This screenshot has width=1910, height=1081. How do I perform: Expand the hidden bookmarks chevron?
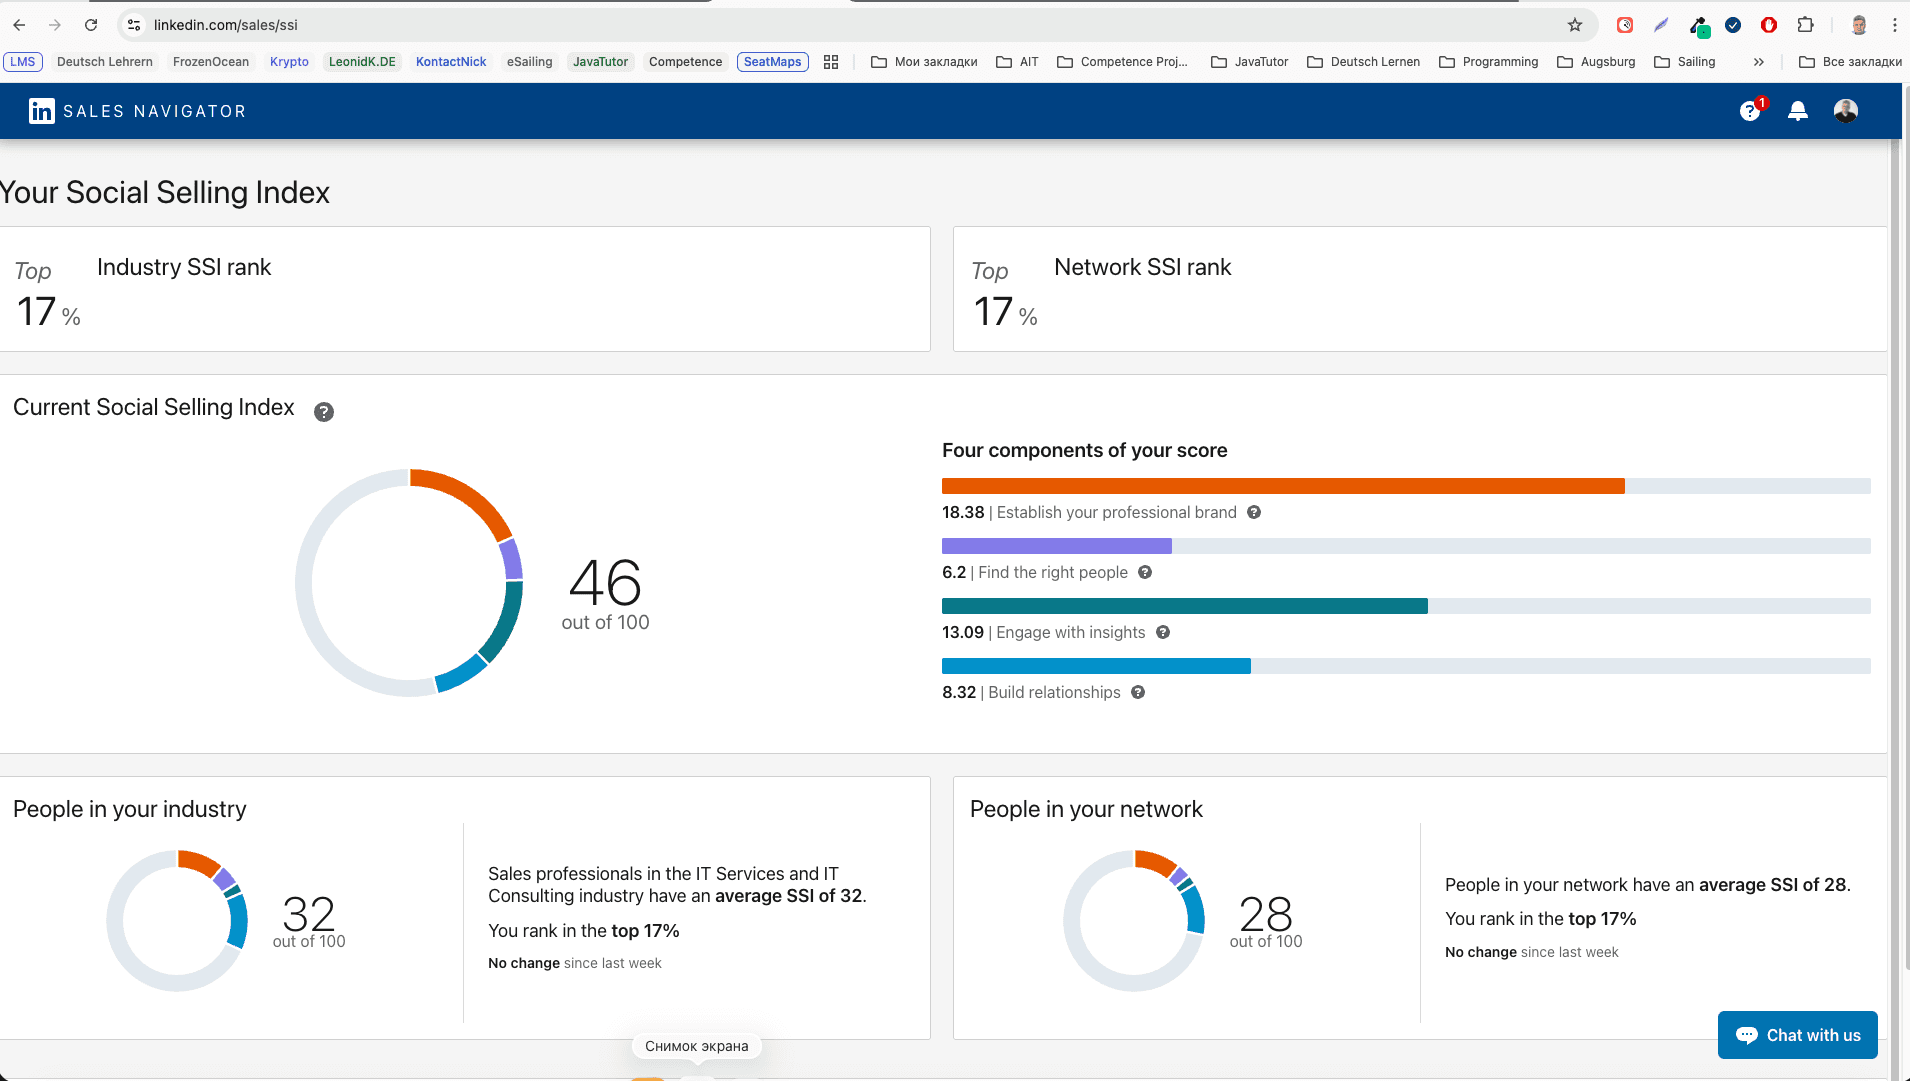pos(1759,62)
